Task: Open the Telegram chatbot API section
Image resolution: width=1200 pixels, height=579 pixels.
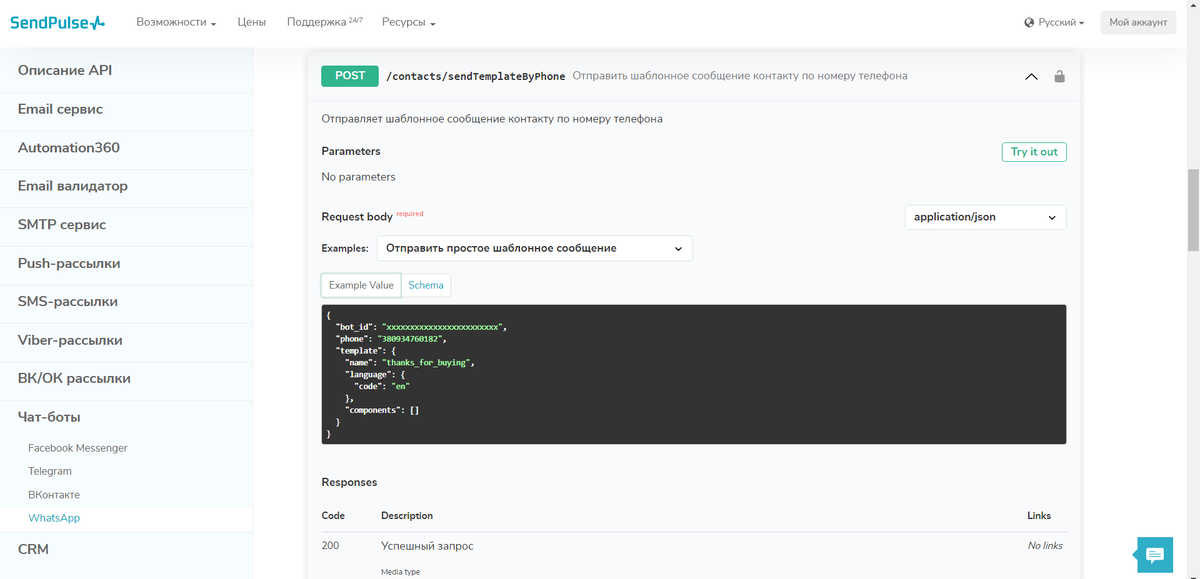Action: pyautogui.click(x=50, y=471)
